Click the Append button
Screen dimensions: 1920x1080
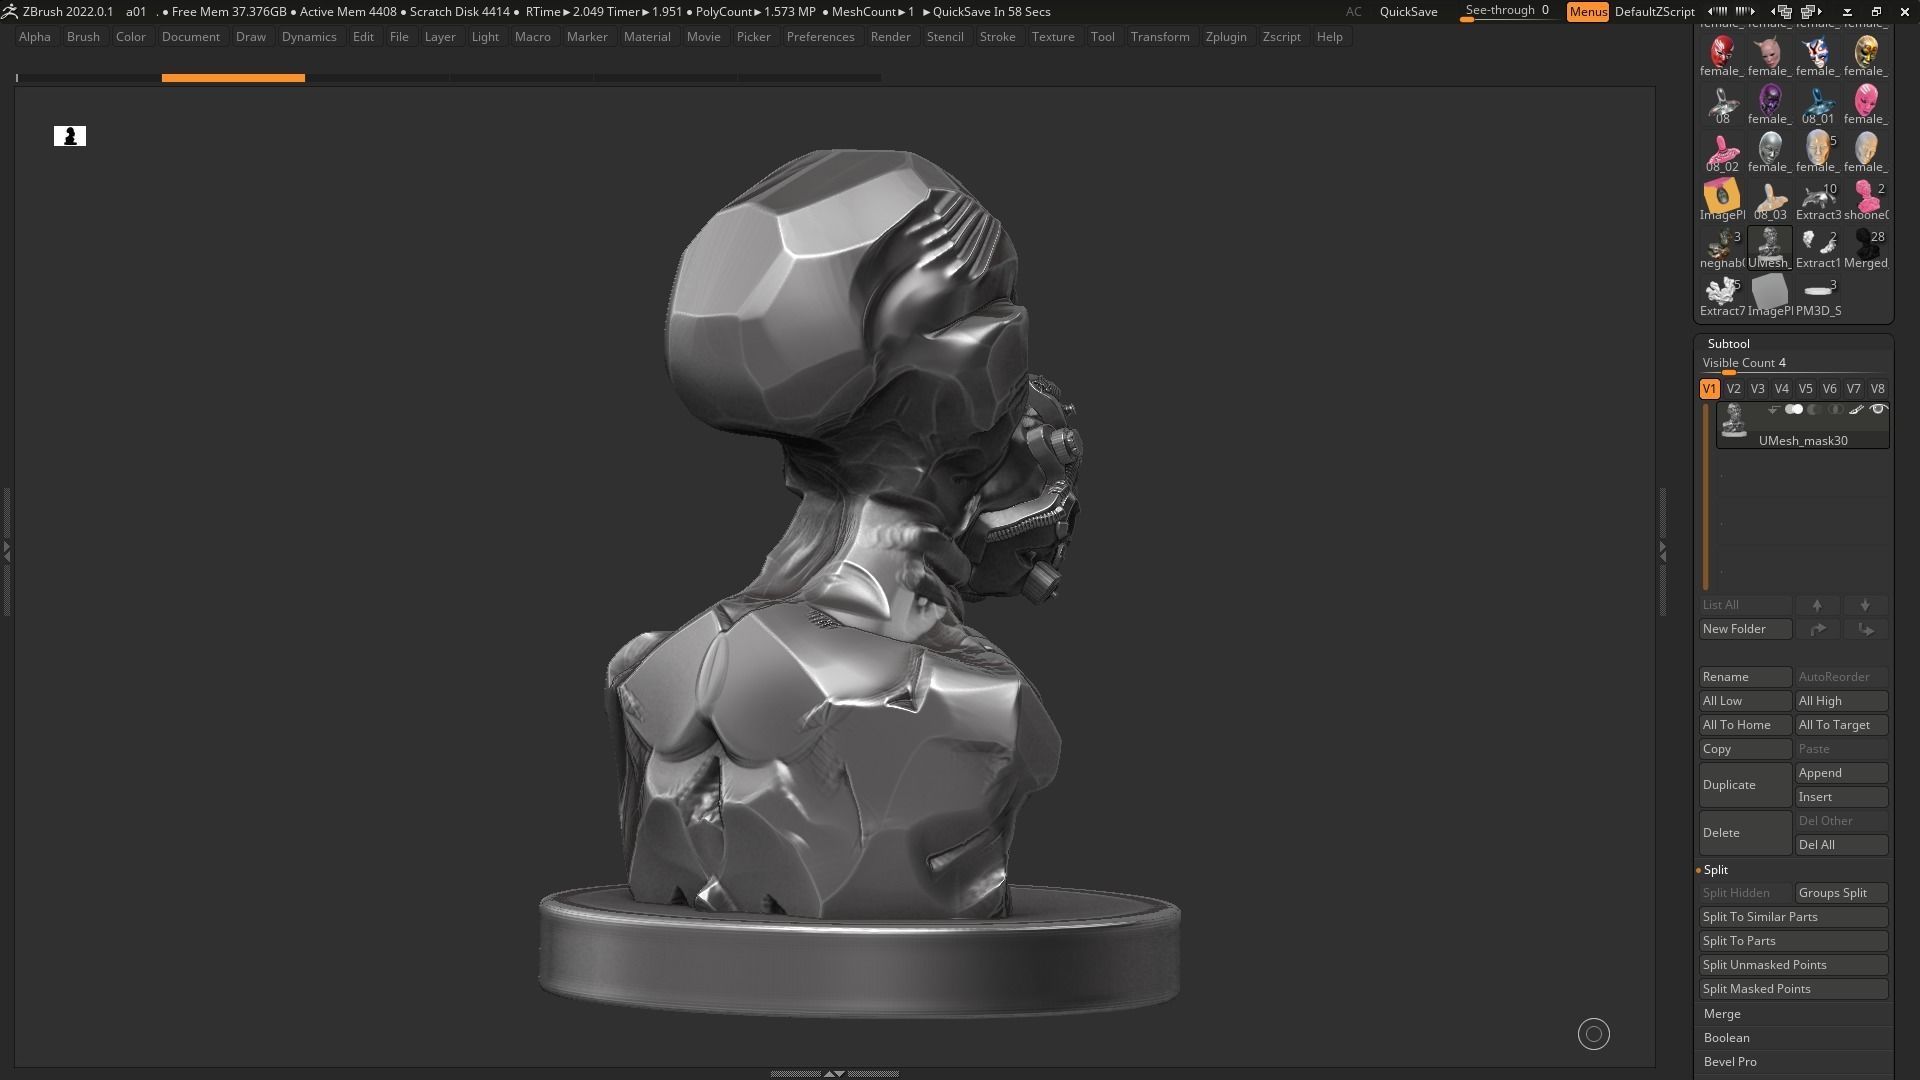1842,773
